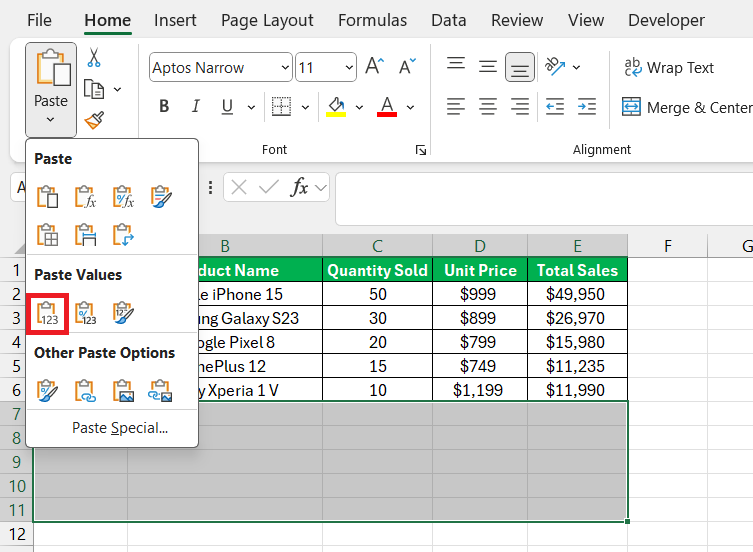Select column F header
The image size is (753, 552).
click(x=668, y=246)
